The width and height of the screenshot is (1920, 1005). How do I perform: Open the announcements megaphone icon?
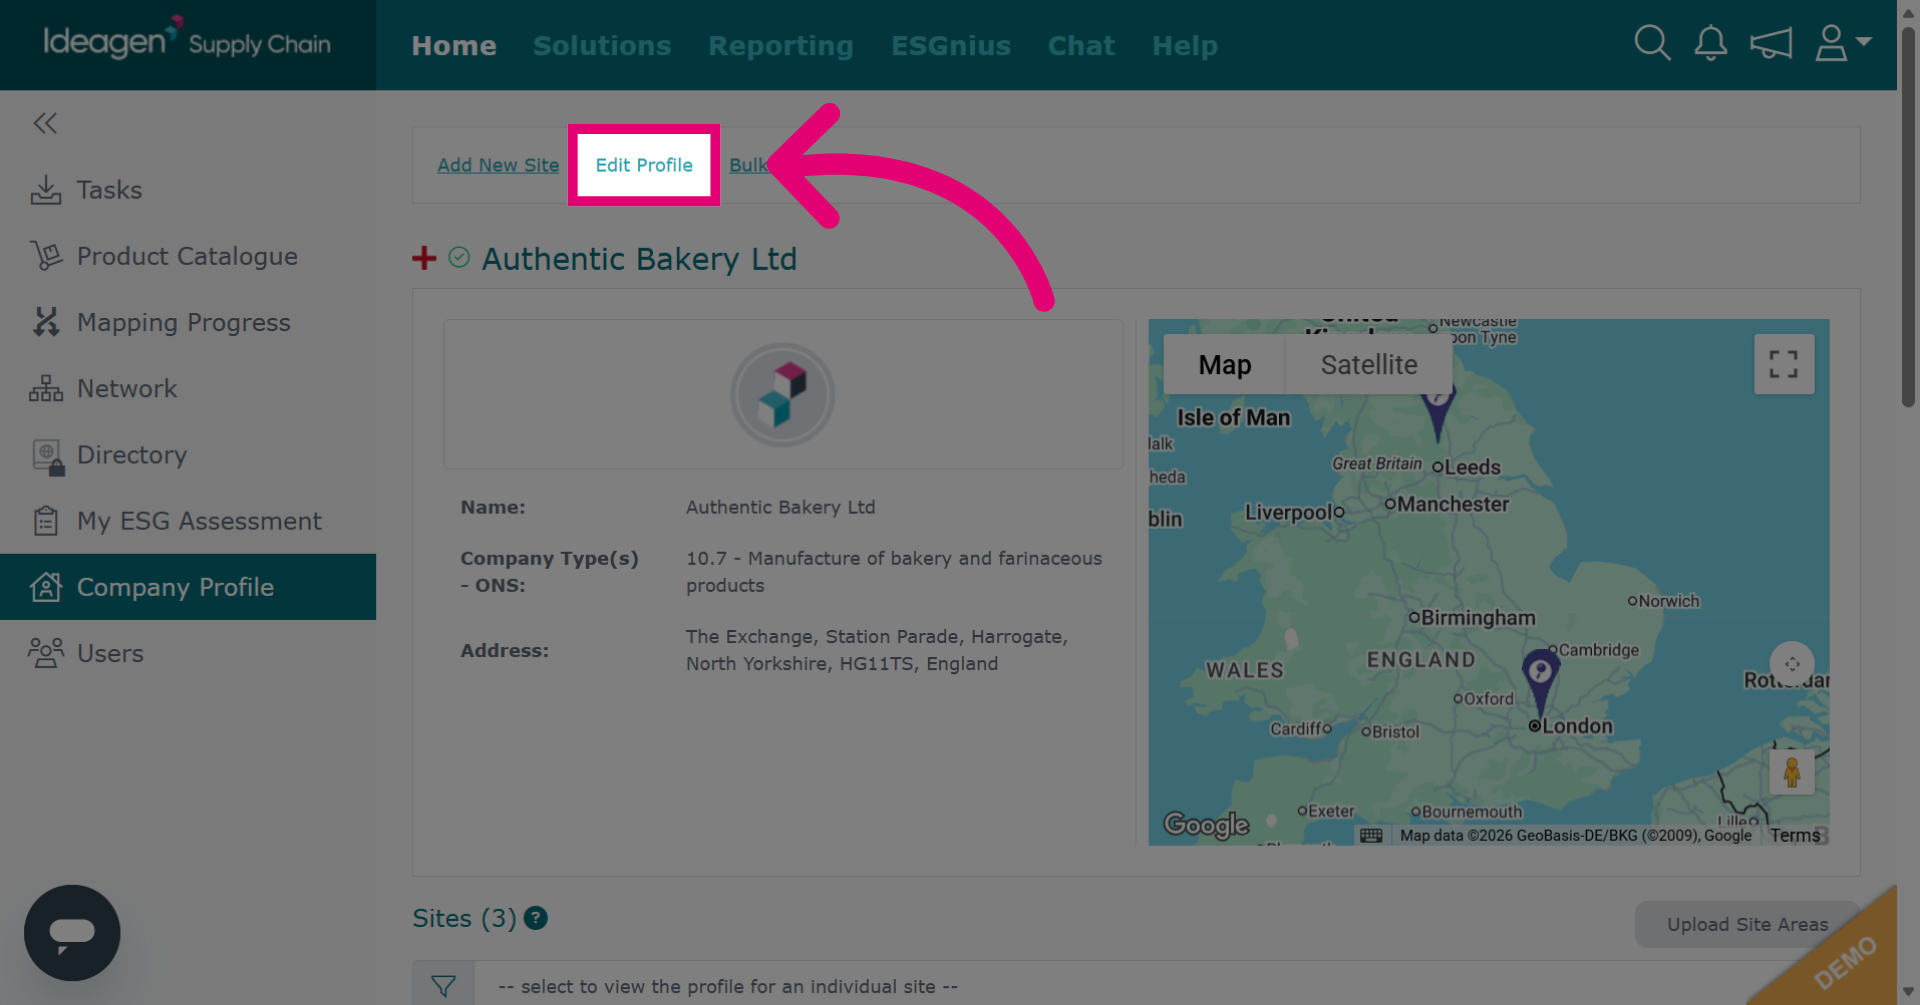pyautogui.click(x=1771, y=43)
